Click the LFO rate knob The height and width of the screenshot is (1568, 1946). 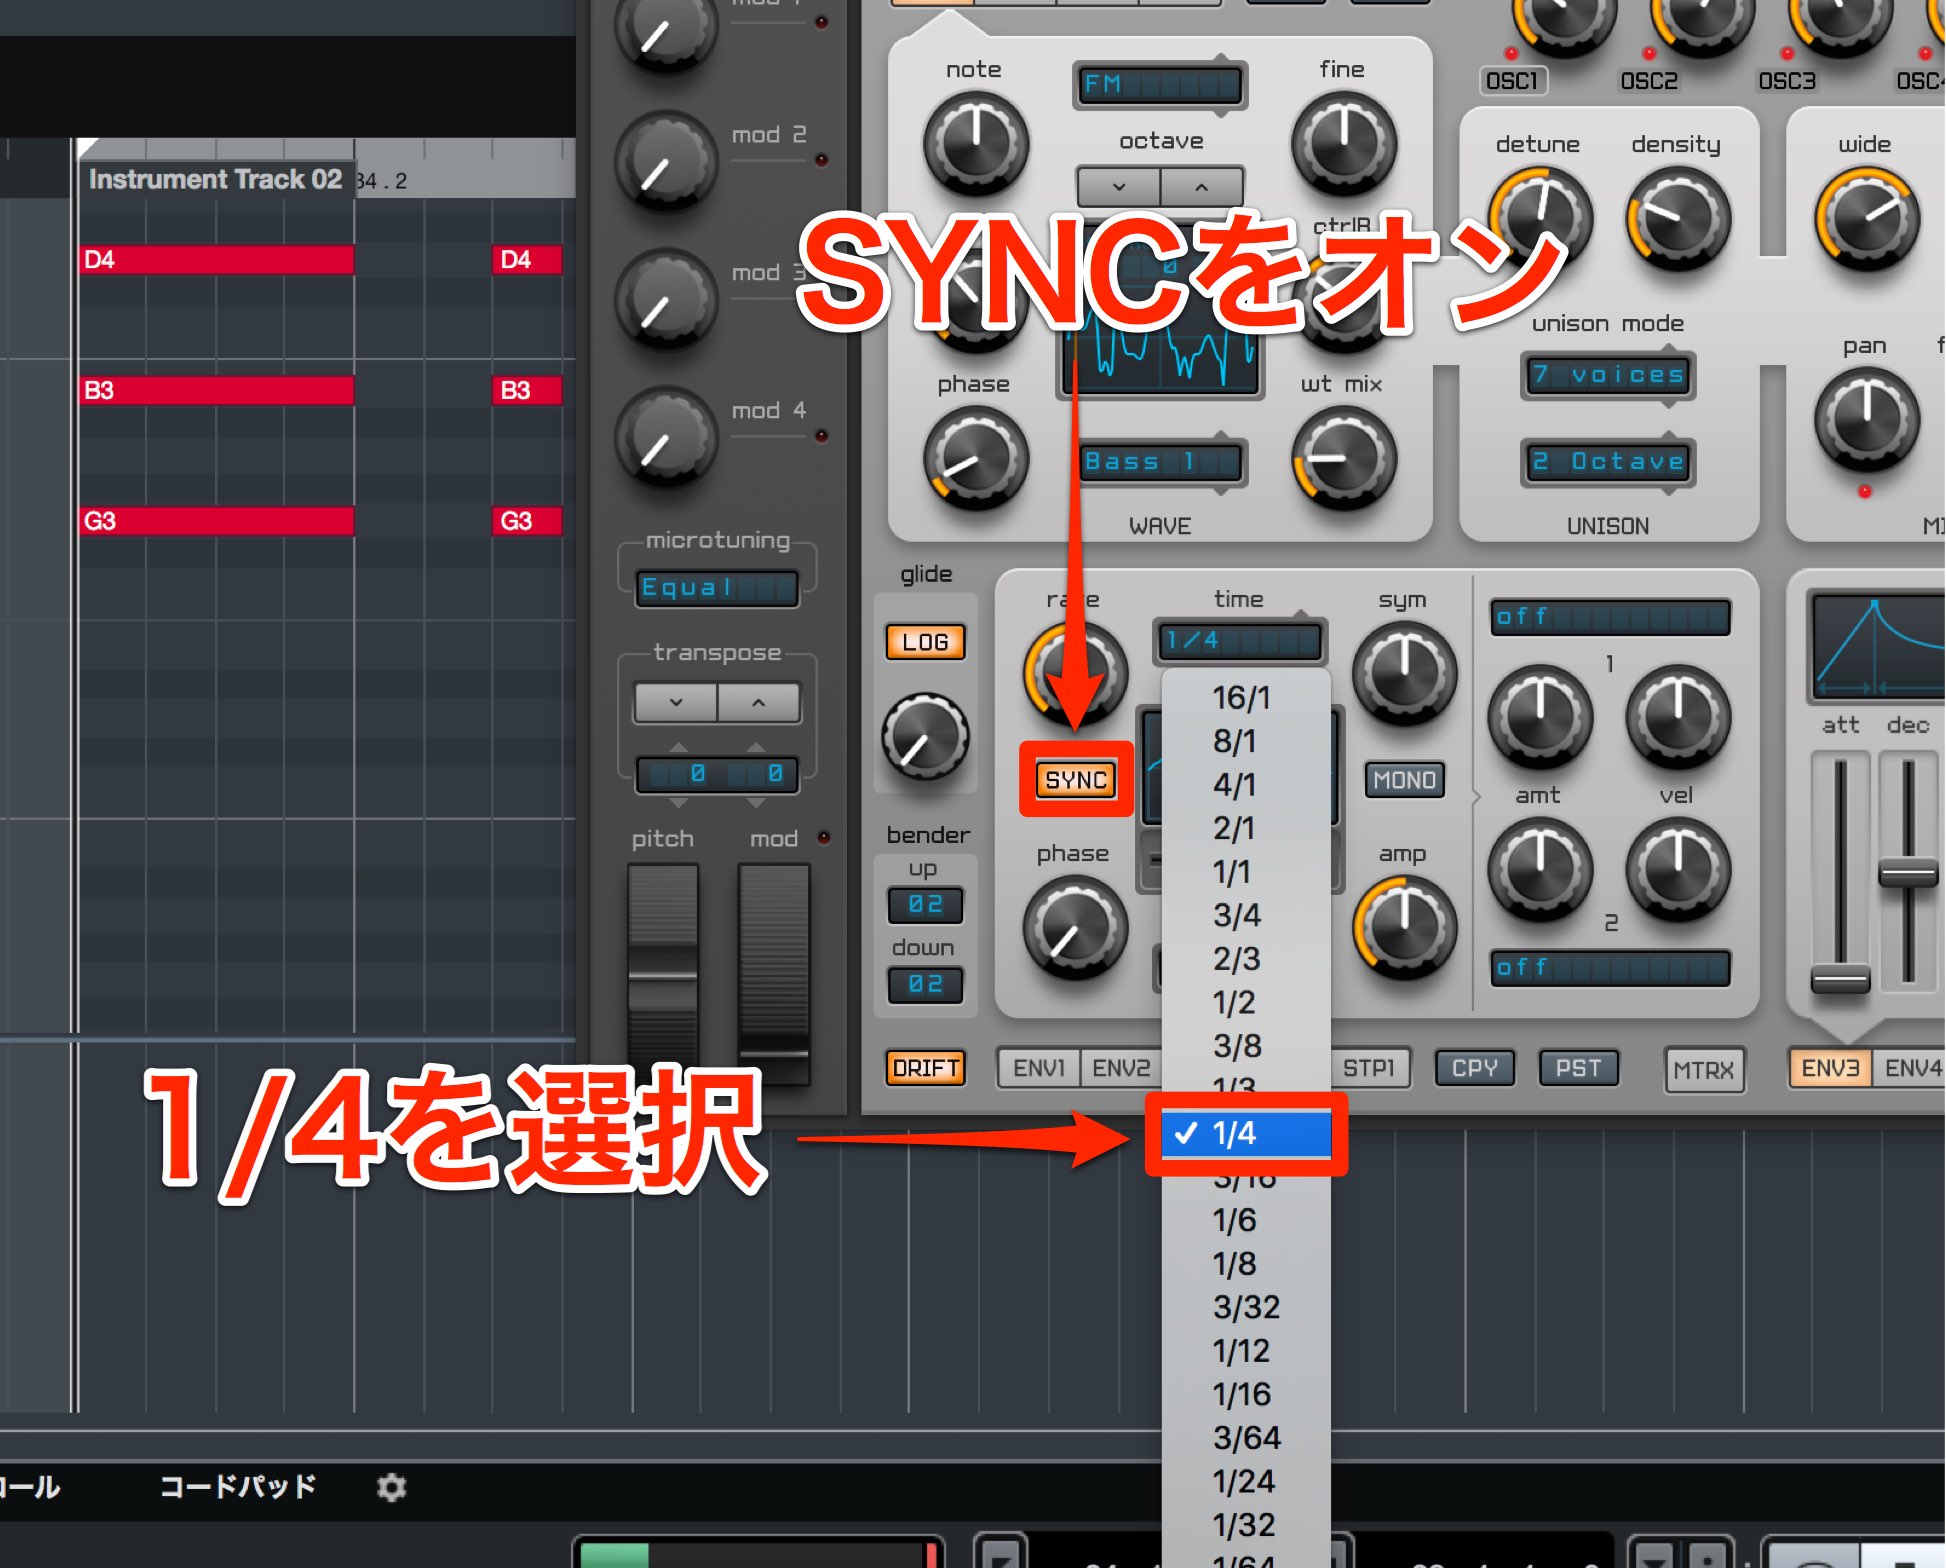[x=1075, y=673]
